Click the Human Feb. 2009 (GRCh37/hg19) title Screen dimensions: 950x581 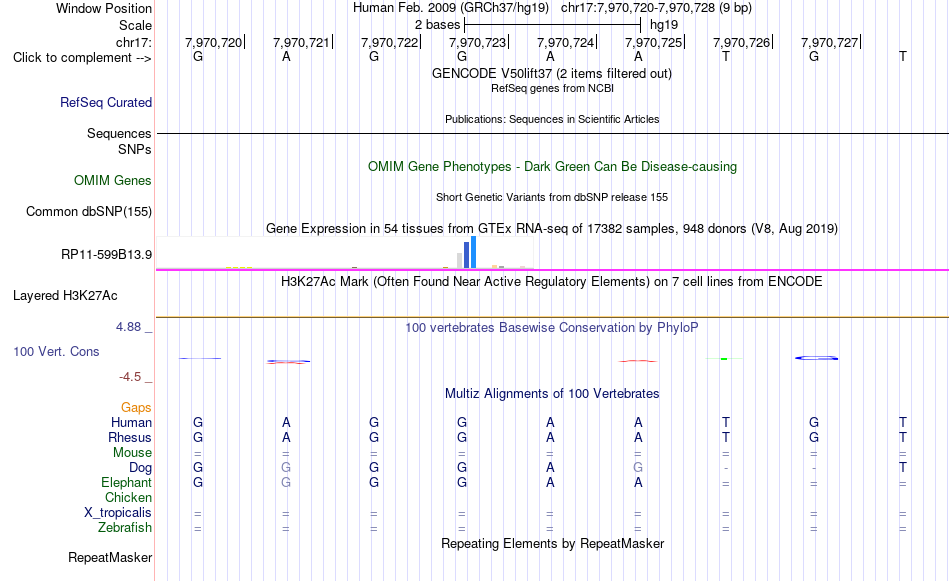tap(451, 8)
